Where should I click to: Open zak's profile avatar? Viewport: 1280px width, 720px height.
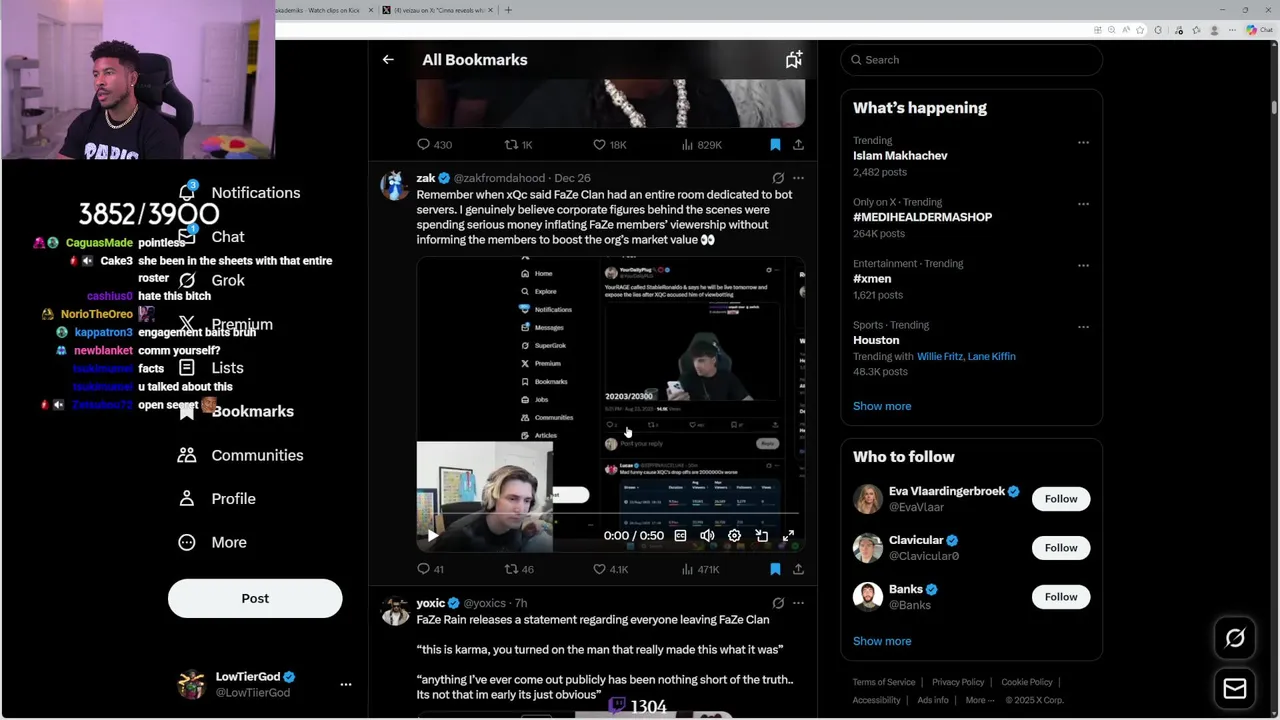[x=395, y=186]
